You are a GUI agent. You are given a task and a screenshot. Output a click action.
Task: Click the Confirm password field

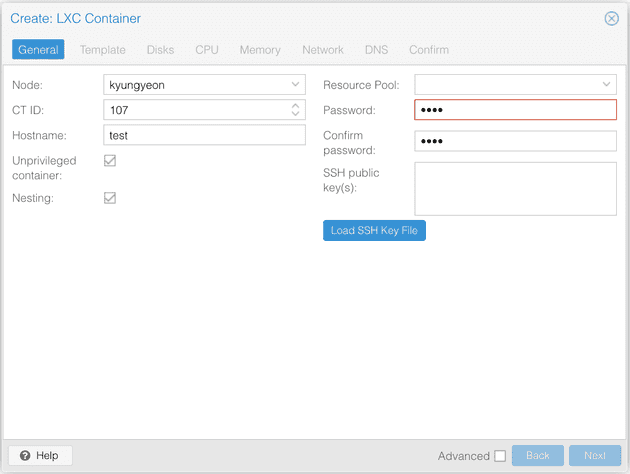515,141
